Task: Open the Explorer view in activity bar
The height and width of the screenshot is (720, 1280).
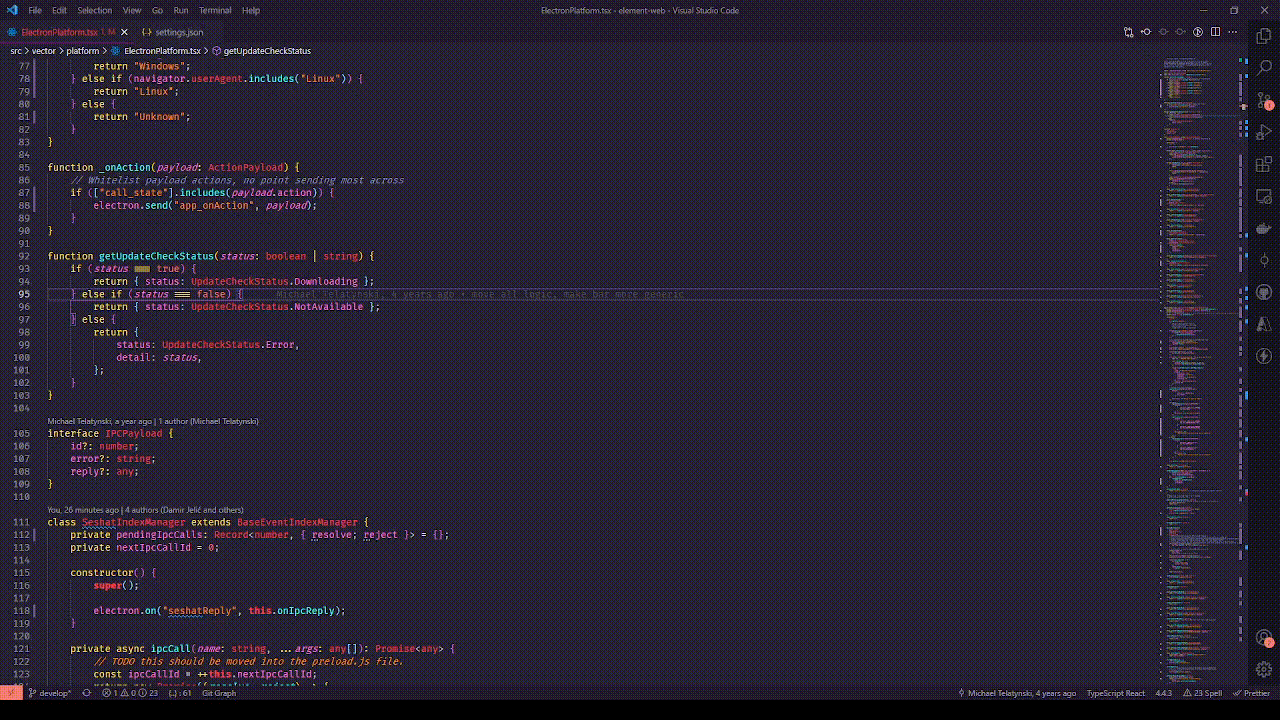Action: pyautogui.click(x=1264, y=36)
